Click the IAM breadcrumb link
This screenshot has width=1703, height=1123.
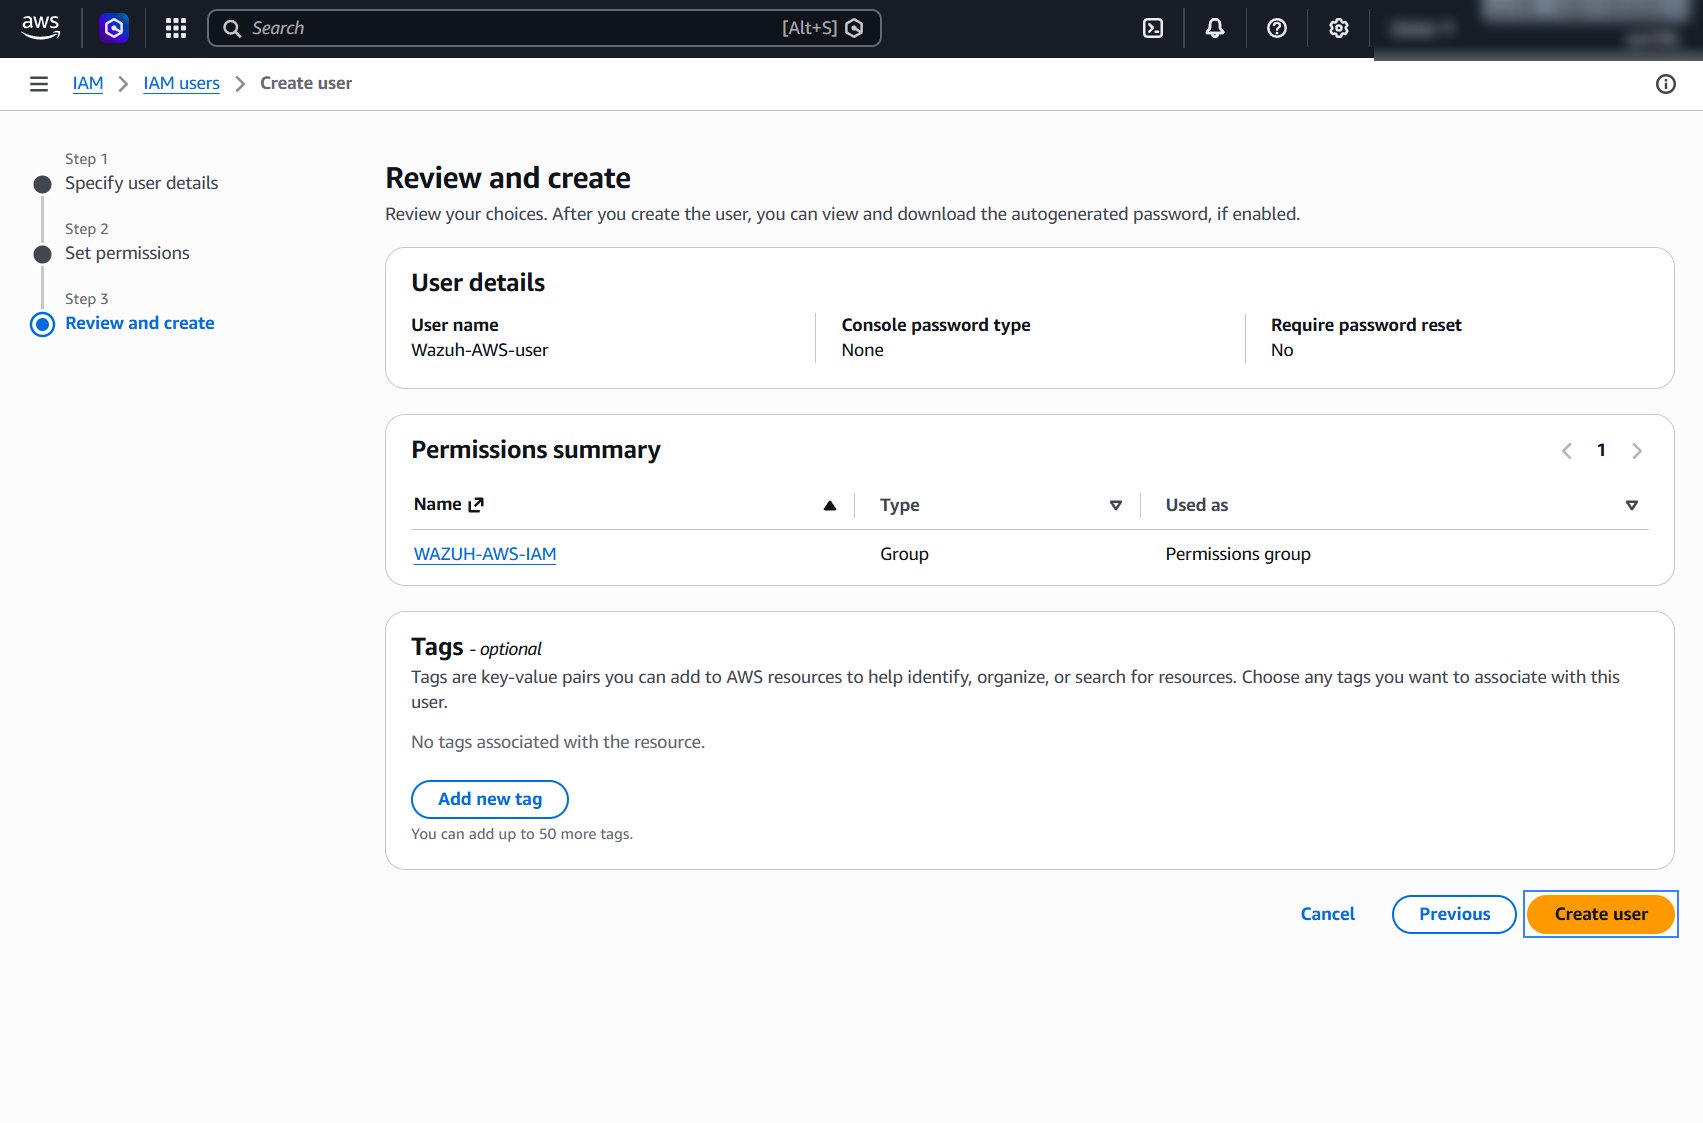88,83
